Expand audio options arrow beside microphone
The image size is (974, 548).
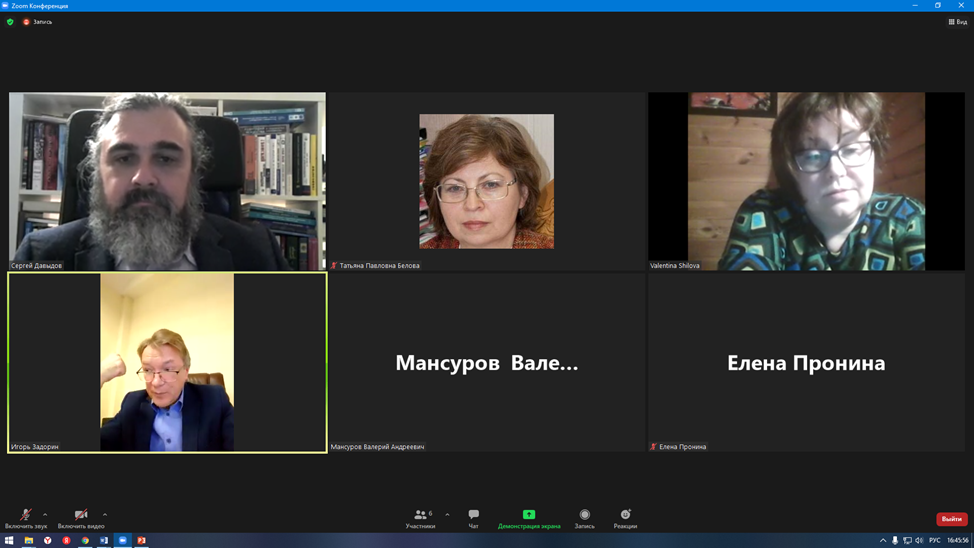[45, 515]
